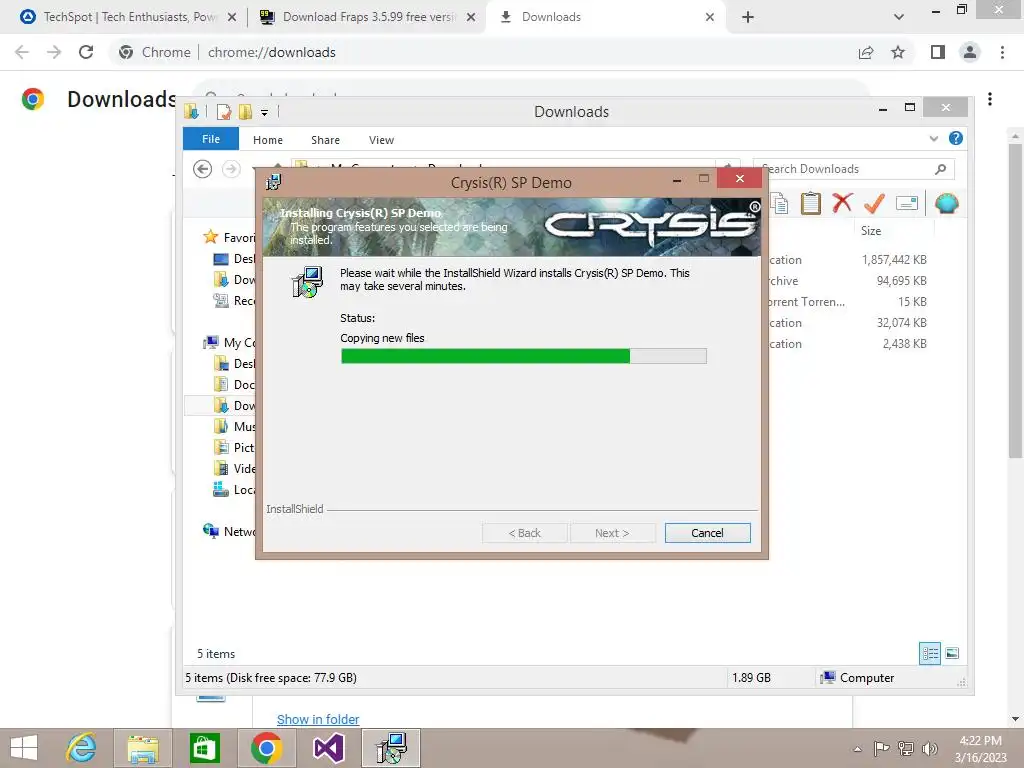Screen dimensions: 1024x768
Task: Click Show in folder link in Chrome
Action: [318, 719]
